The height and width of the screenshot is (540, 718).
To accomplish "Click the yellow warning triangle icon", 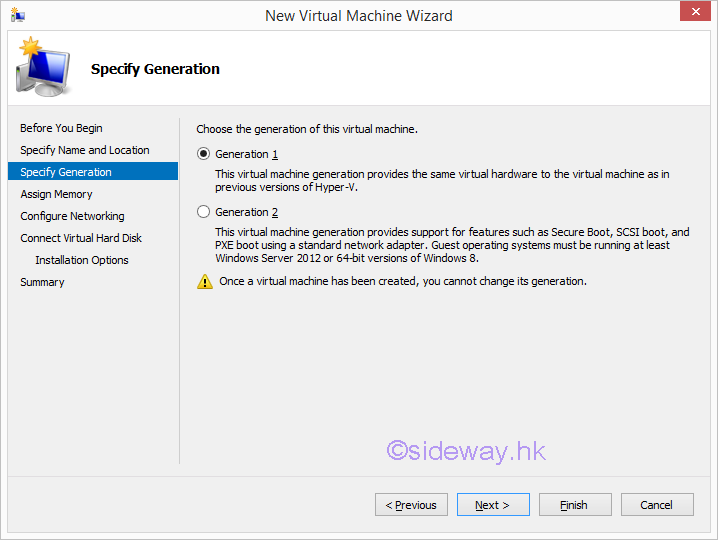I will coord(205,282).
